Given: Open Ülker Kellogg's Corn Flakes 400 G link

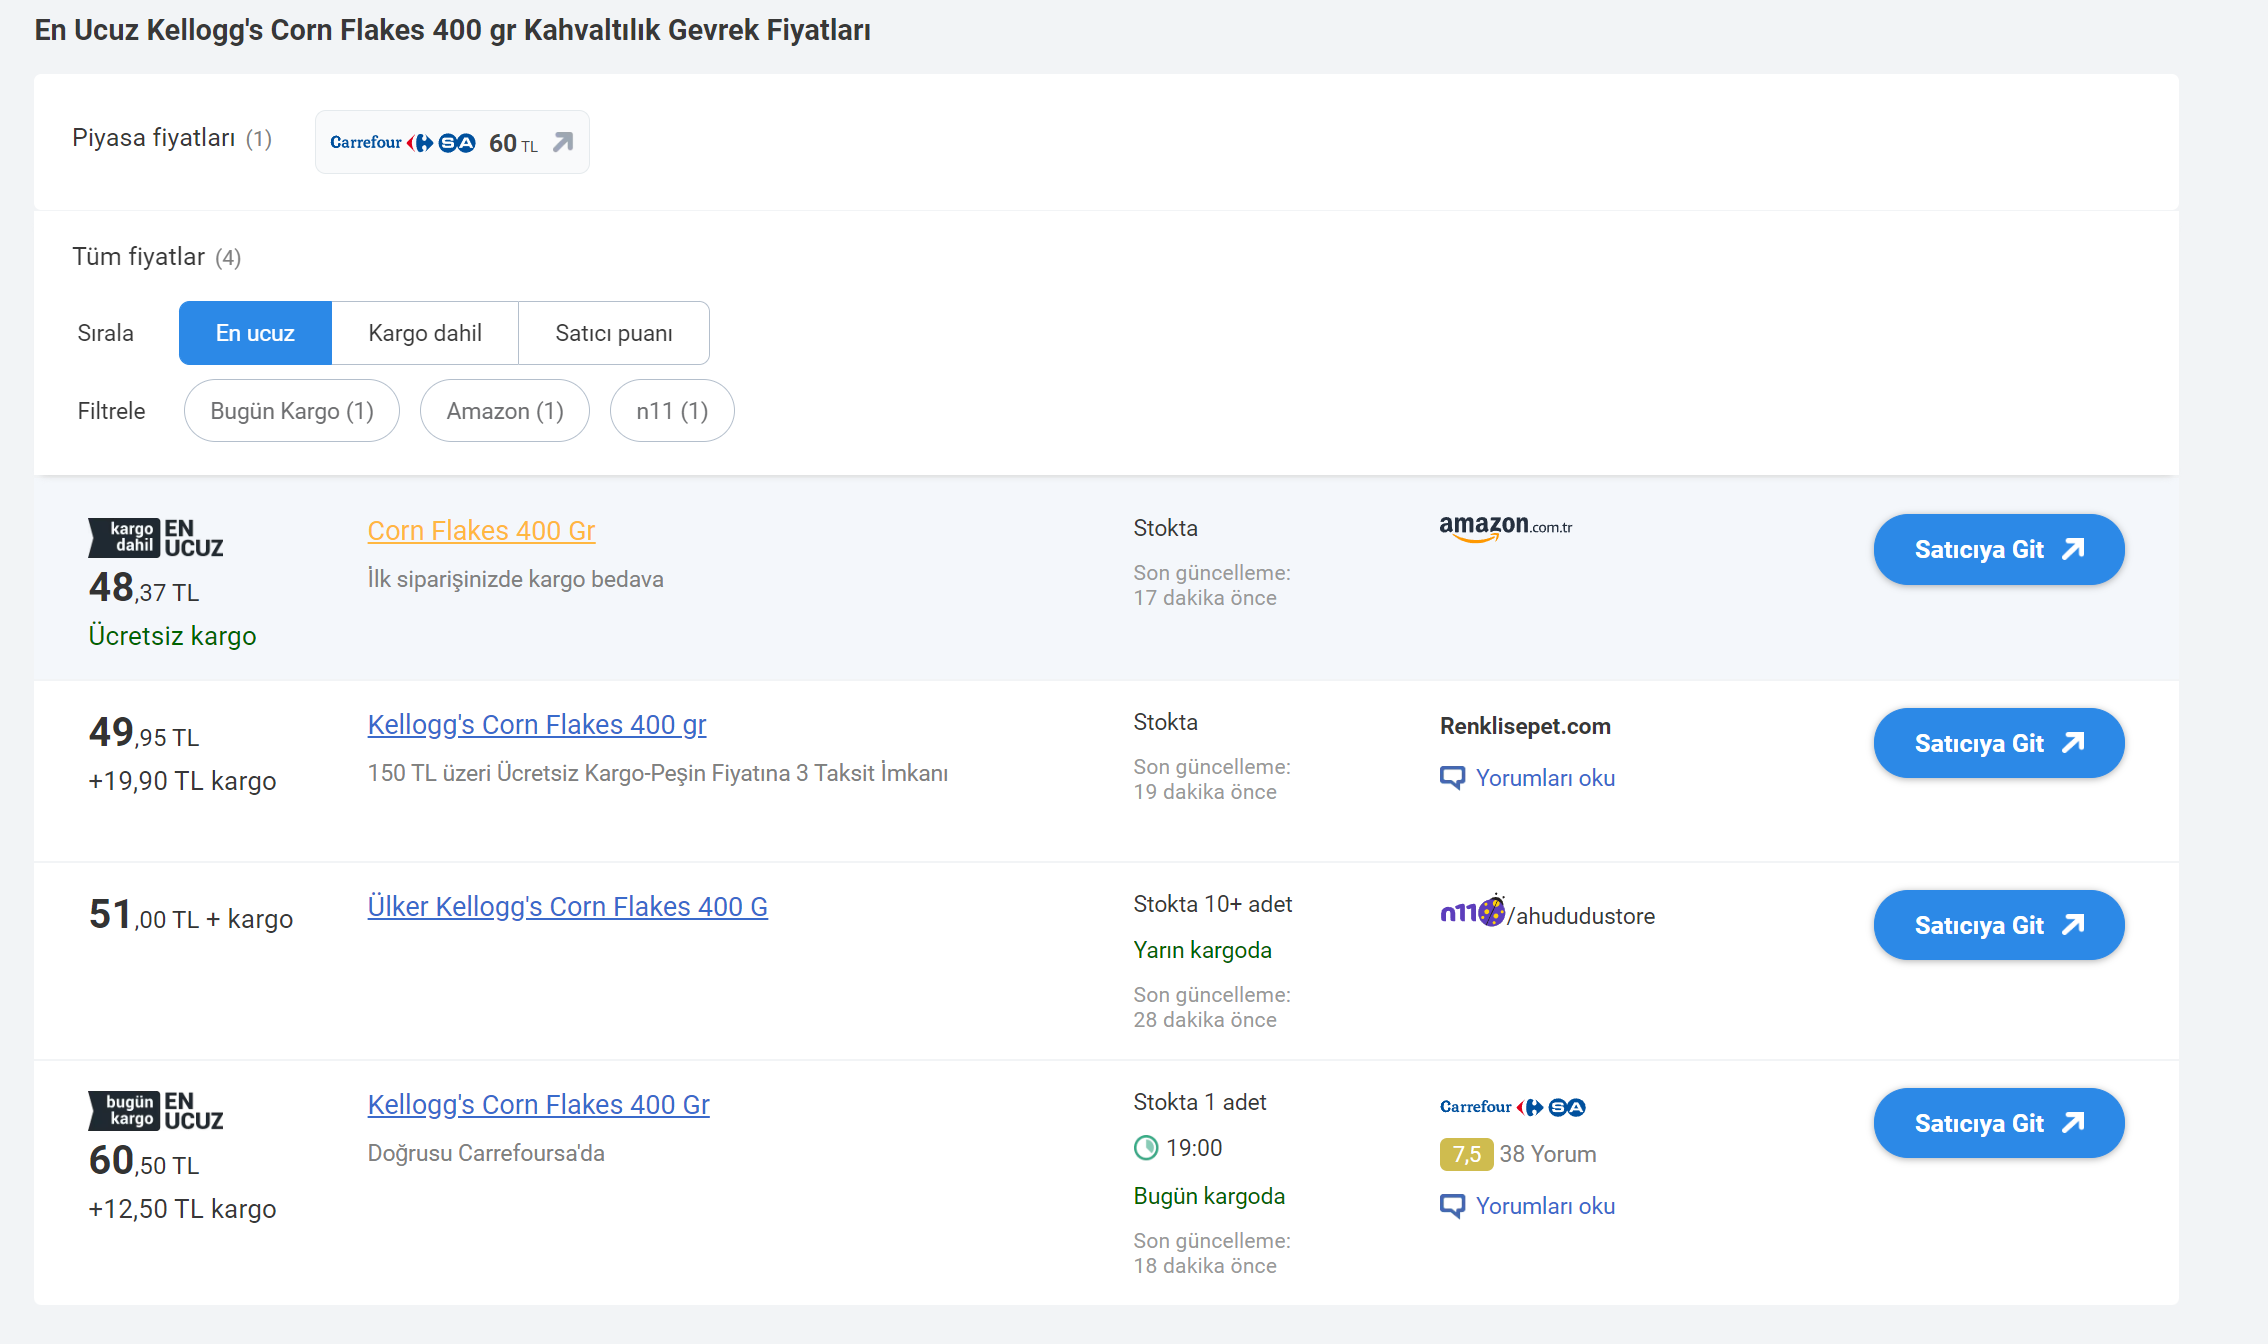Looking at the screenshot, I should (568, 906).
